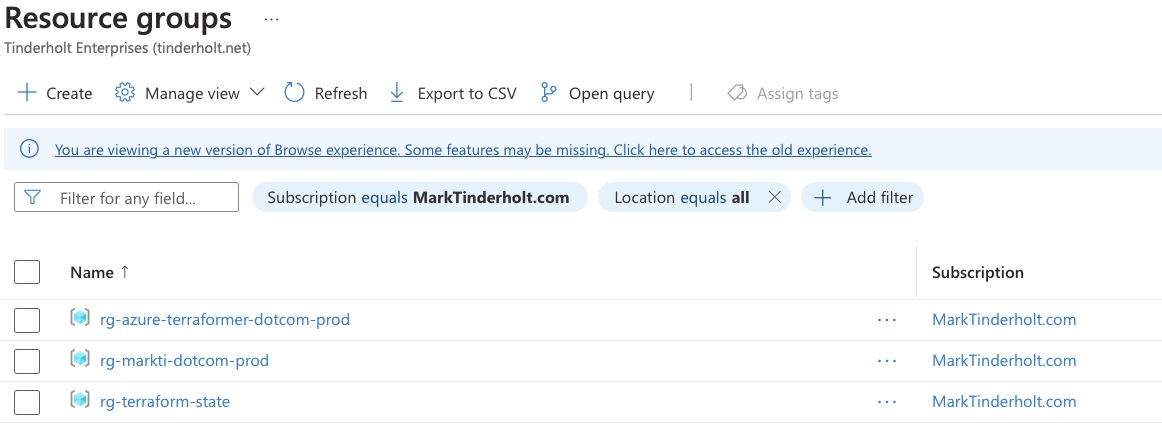Click the plus icon on Add filter
Screen dimensions: 1162x446
[x=823, y=198]
